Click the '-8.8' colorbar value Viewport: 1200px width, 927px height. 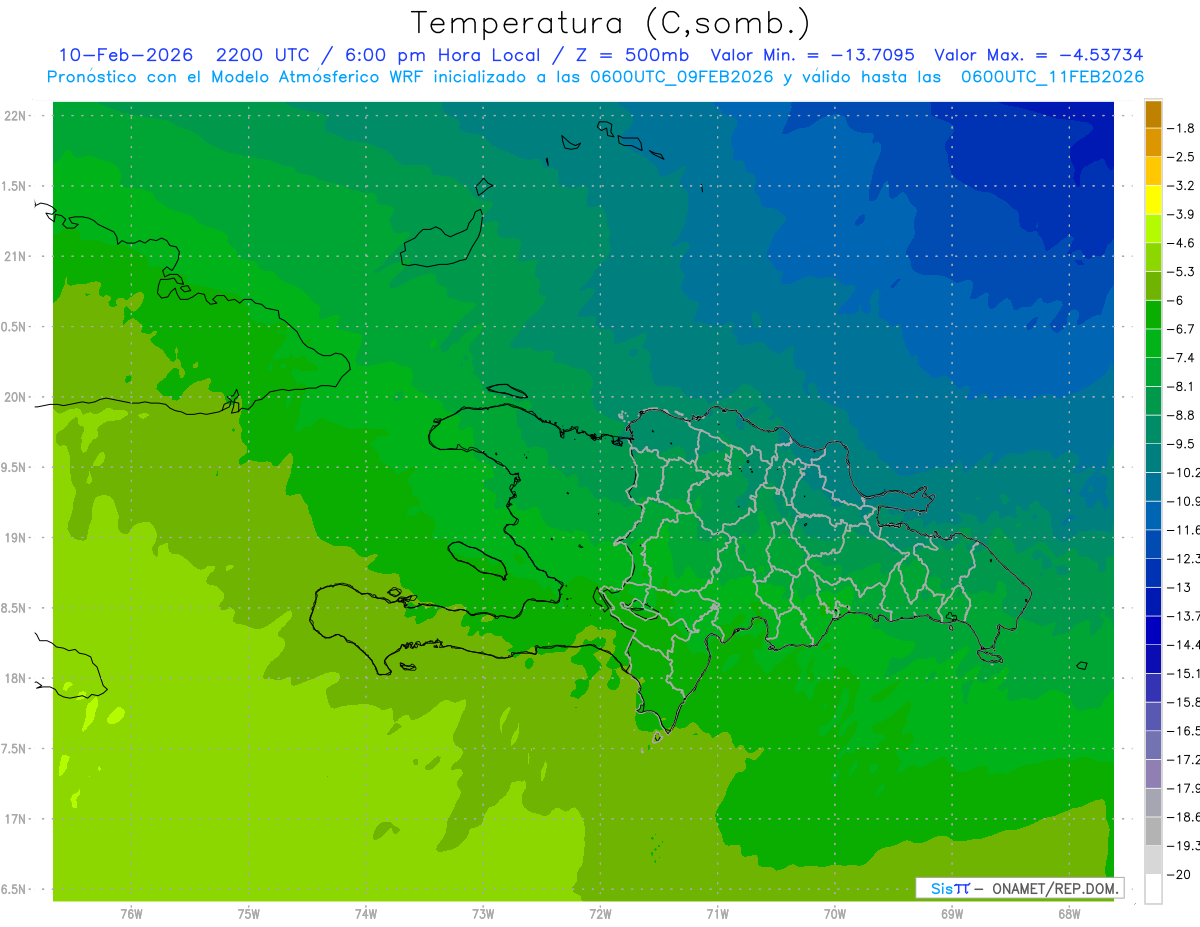(x=1181, y=415)
